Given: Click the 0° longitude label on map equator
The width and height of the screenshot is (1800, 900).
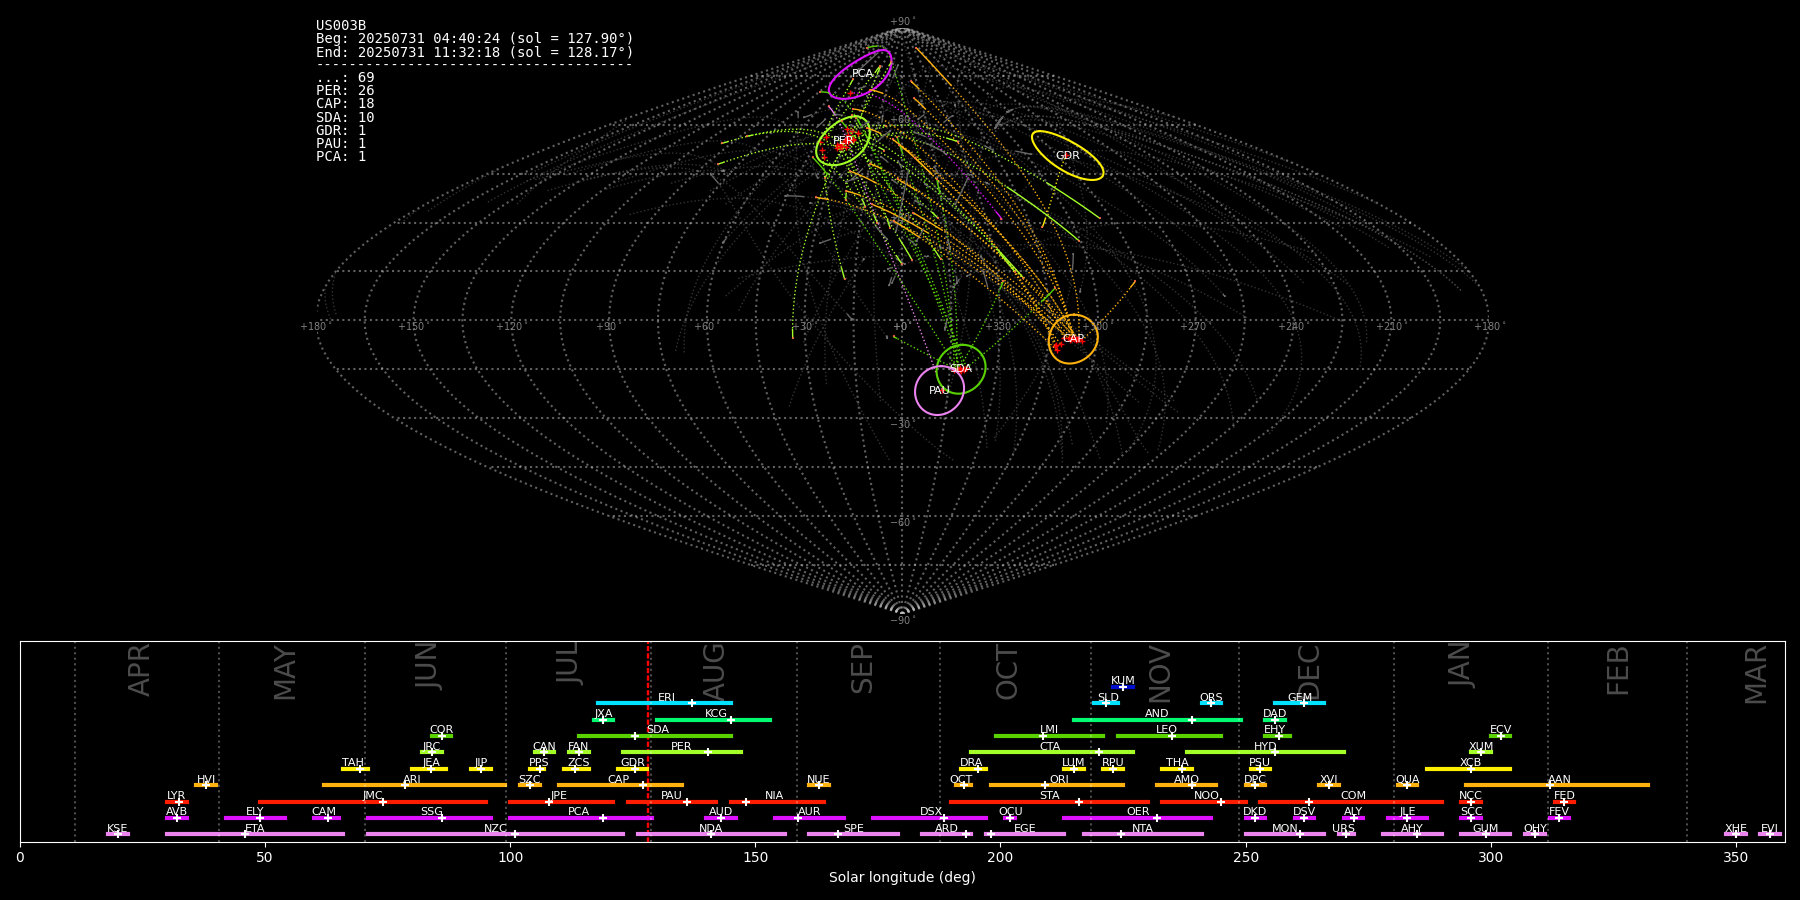Looking at the screenshot, I should (x=901, y=327).
